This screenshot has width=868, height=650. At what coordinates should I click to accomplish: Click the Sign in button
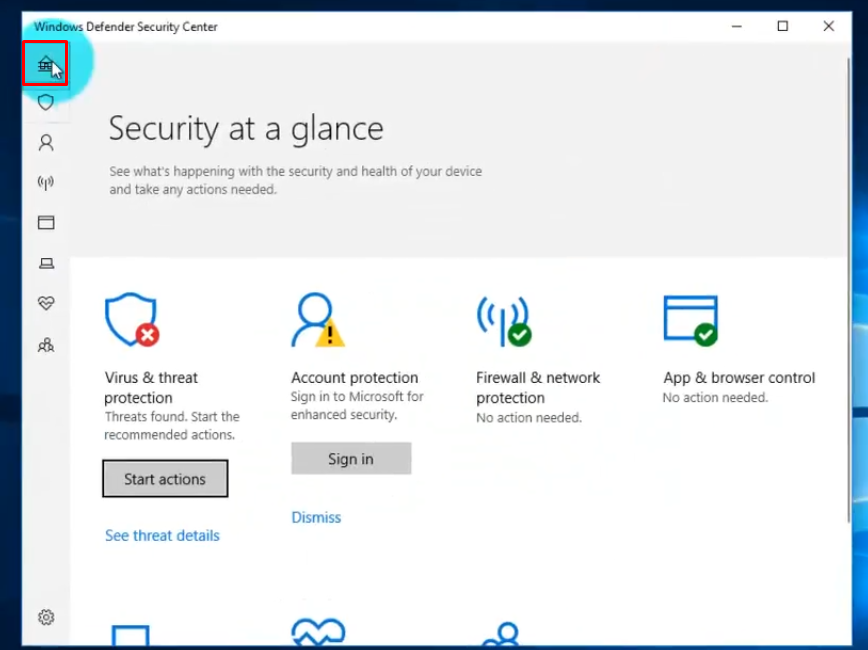[x=351, y=458]
